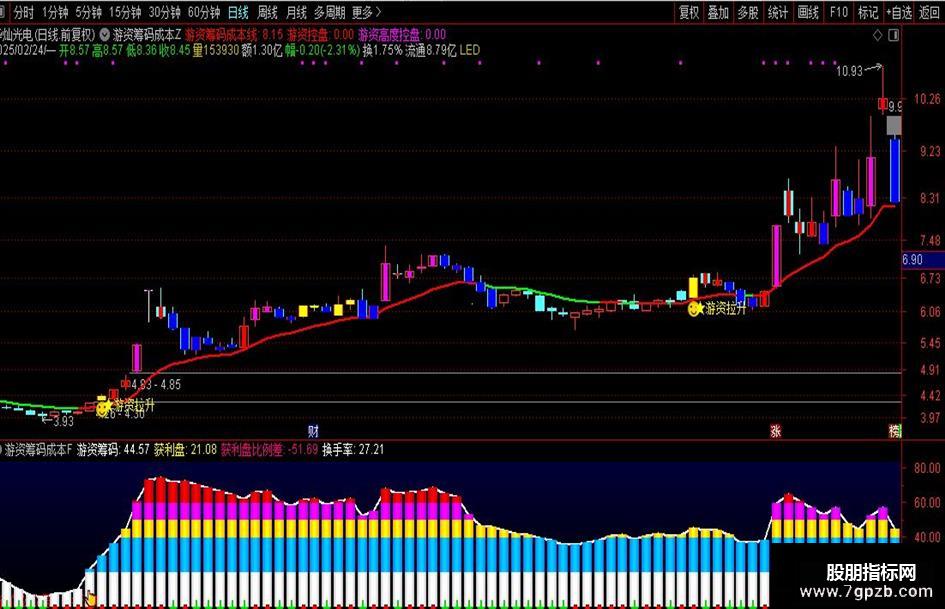Screen dimensions: 945x609
Task: Switch to 周线 weekly chart
Action: (x=268, y=12)
